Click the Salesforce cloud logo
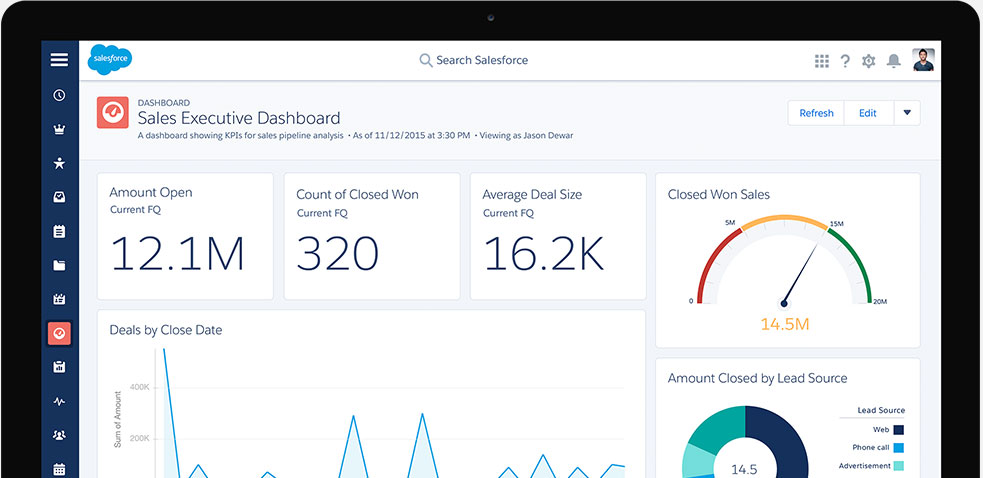983x478 pixels. 110,60
